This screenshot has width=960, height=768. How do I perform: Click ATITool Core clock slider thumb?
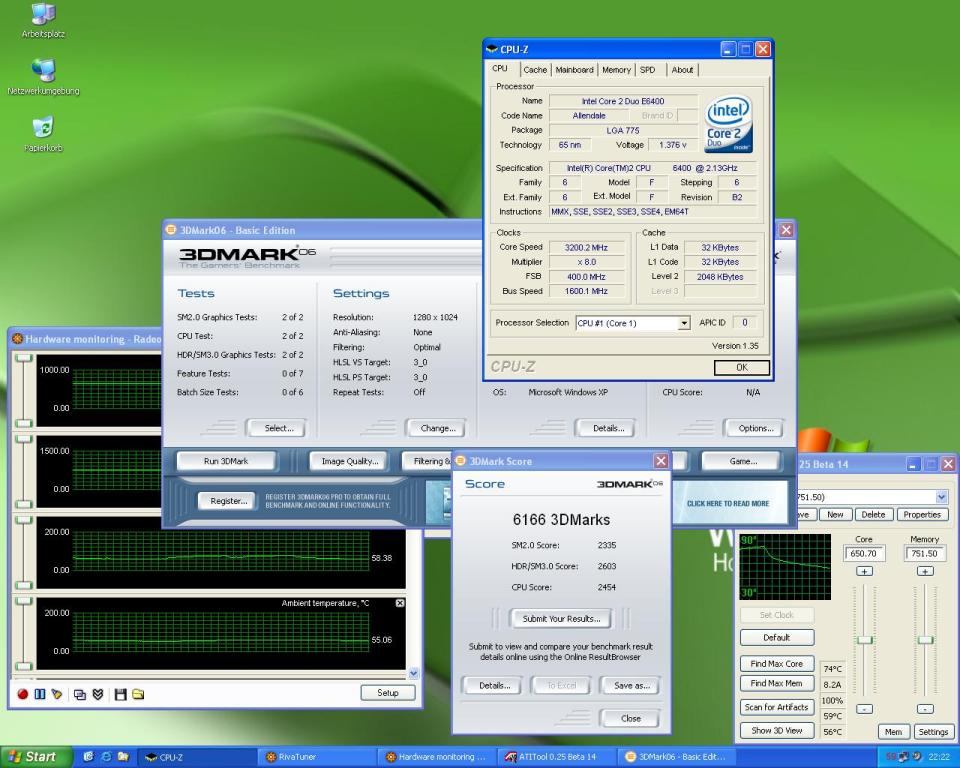click(864, 640)
